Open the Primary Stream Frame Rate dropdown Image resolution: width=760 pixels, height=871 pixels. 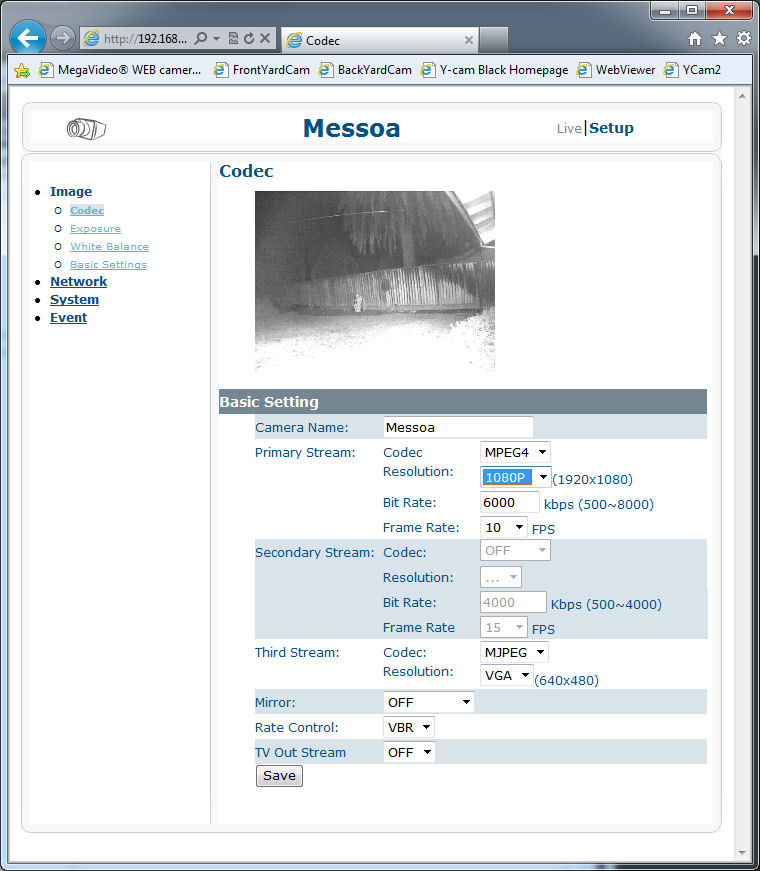coord(504,527)
